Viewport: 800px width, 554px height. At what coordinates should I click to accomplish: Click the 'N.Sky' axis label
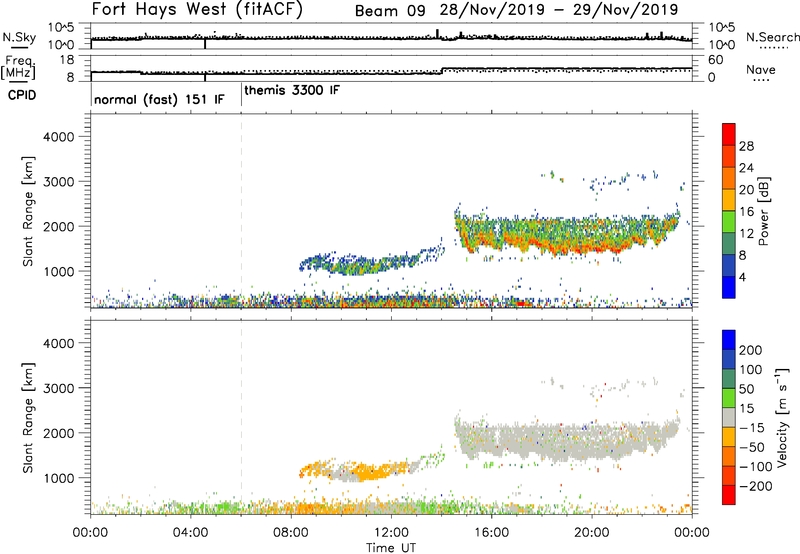coord(19,37)
